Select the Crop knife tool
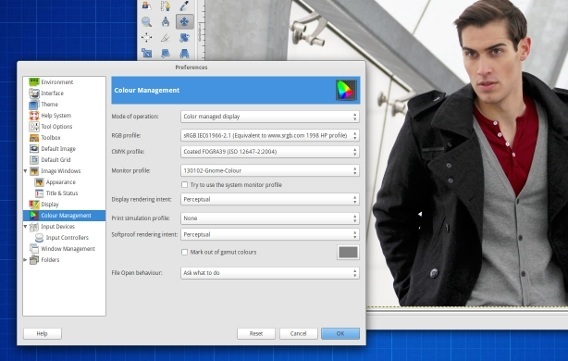The height and width of the screenshot is (361, 568). click(x=166, y=37)
